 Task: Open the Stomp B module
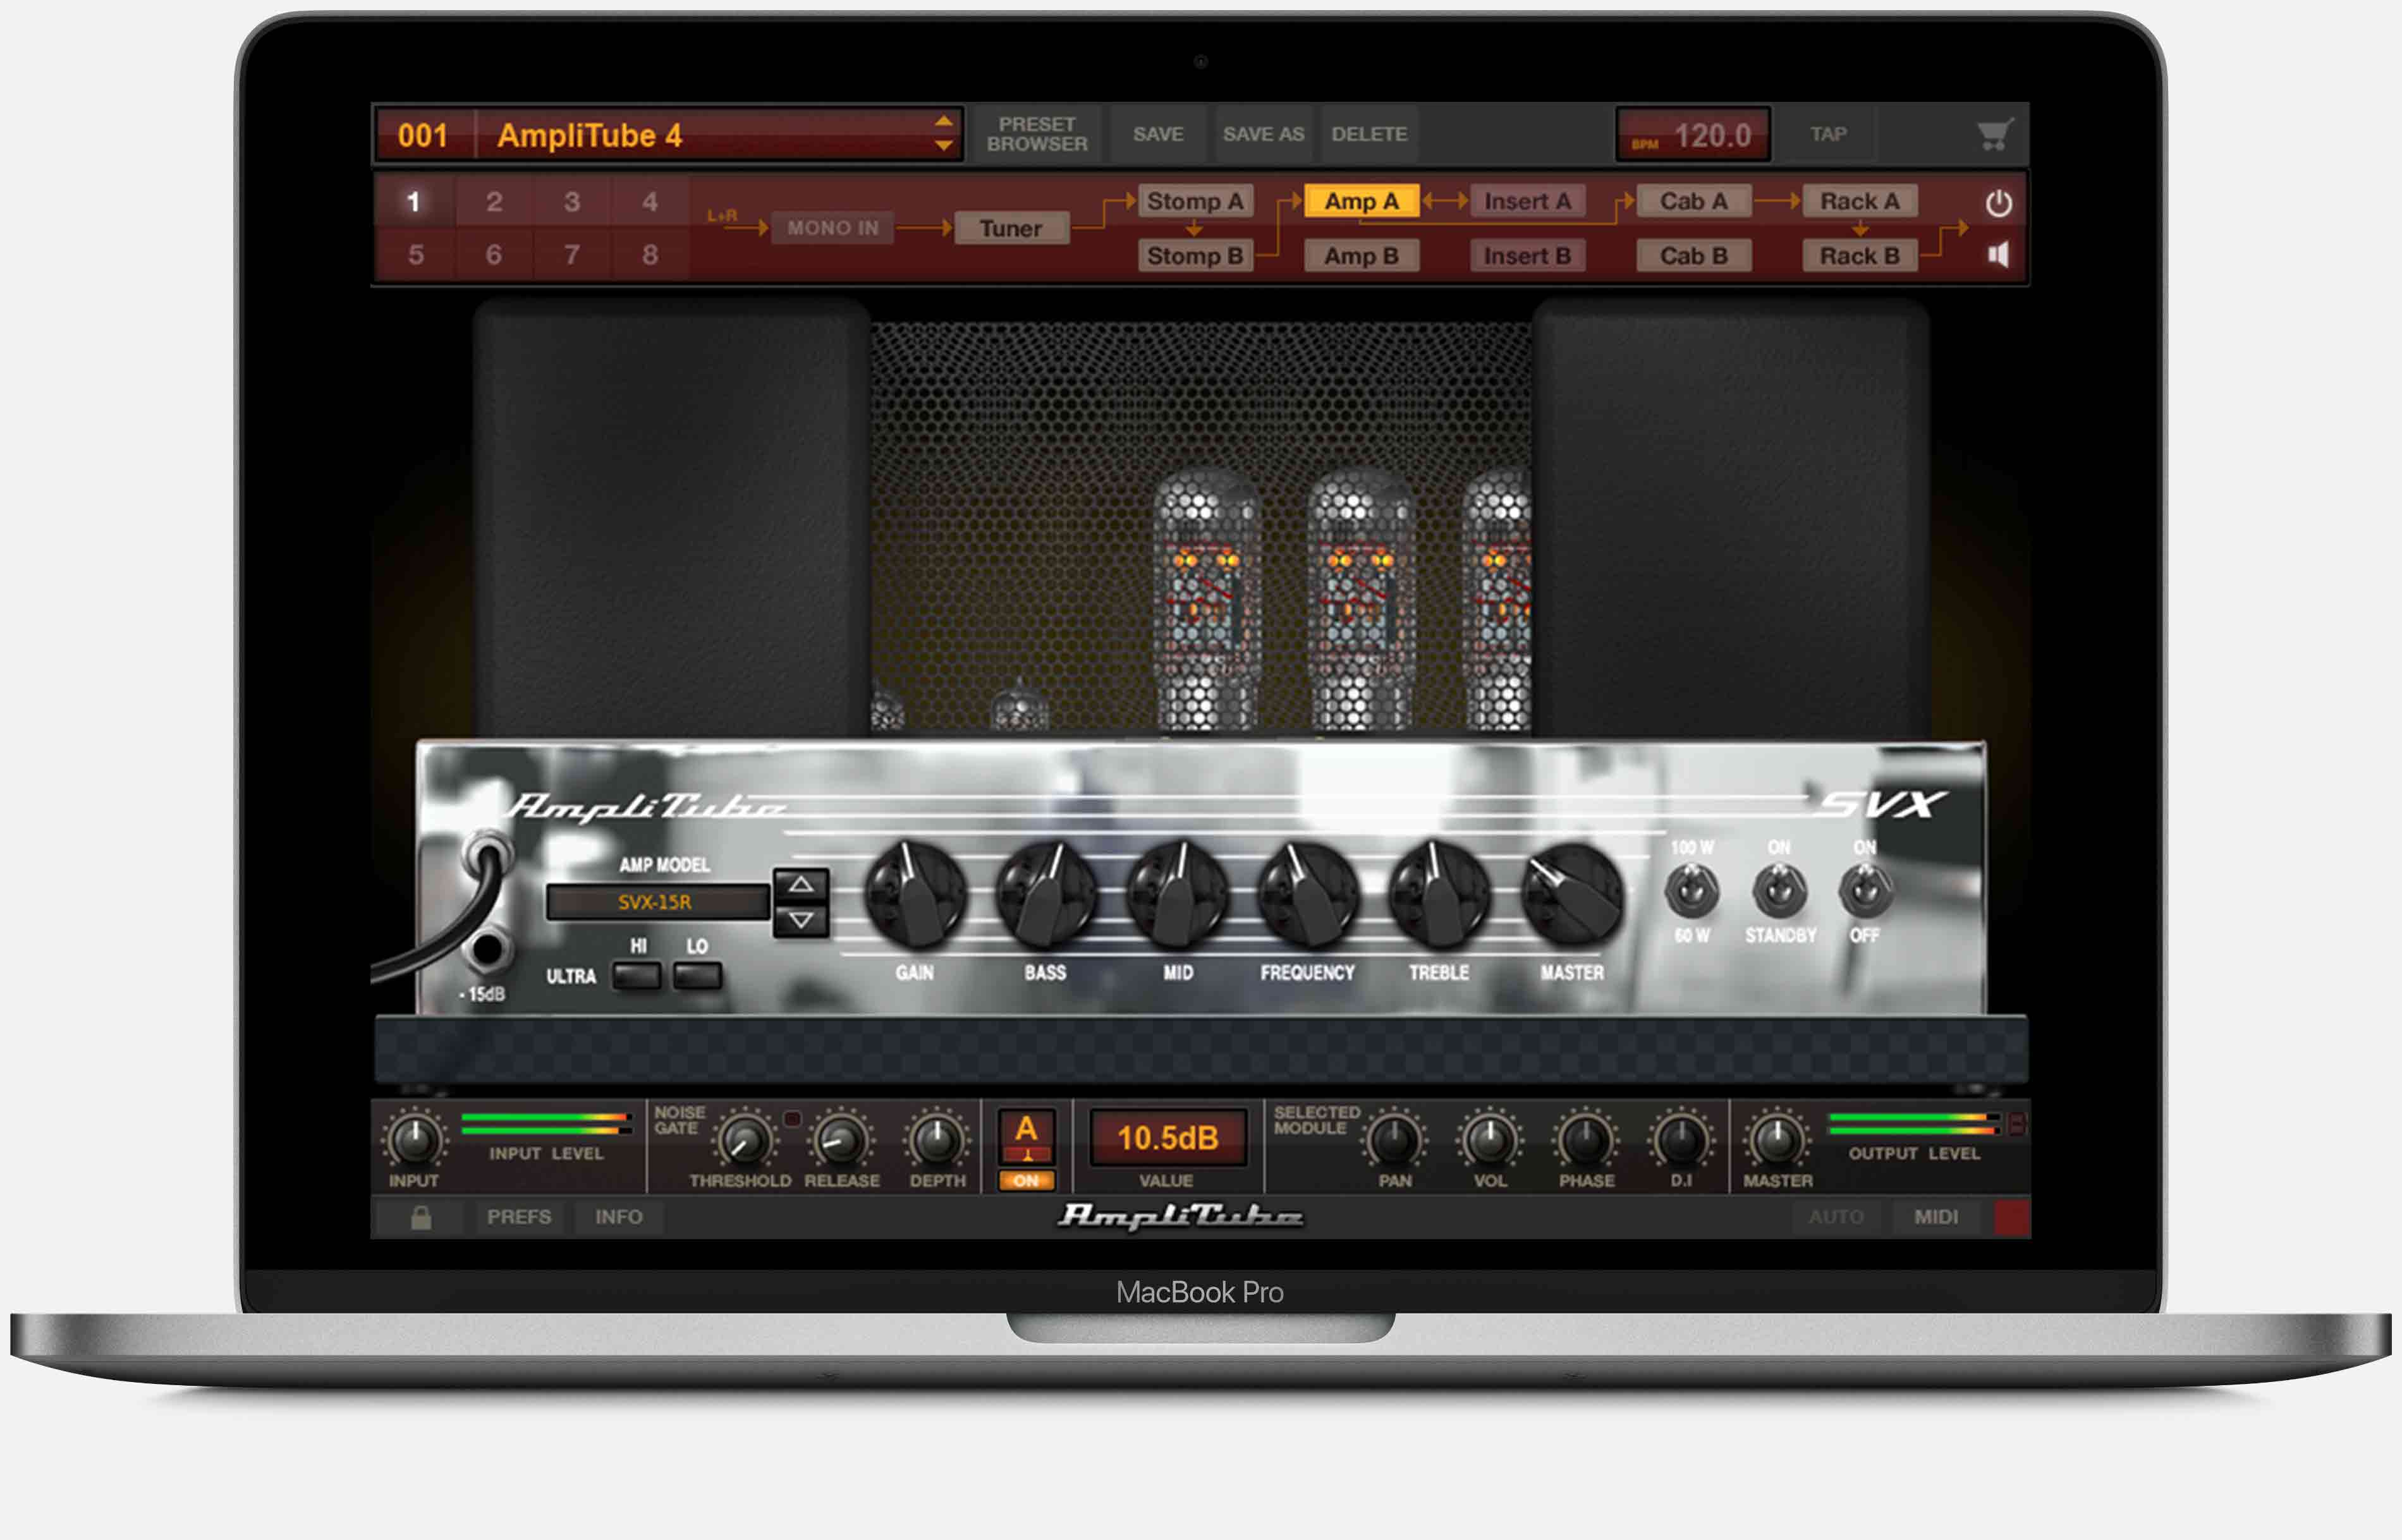pos(1195,256)
